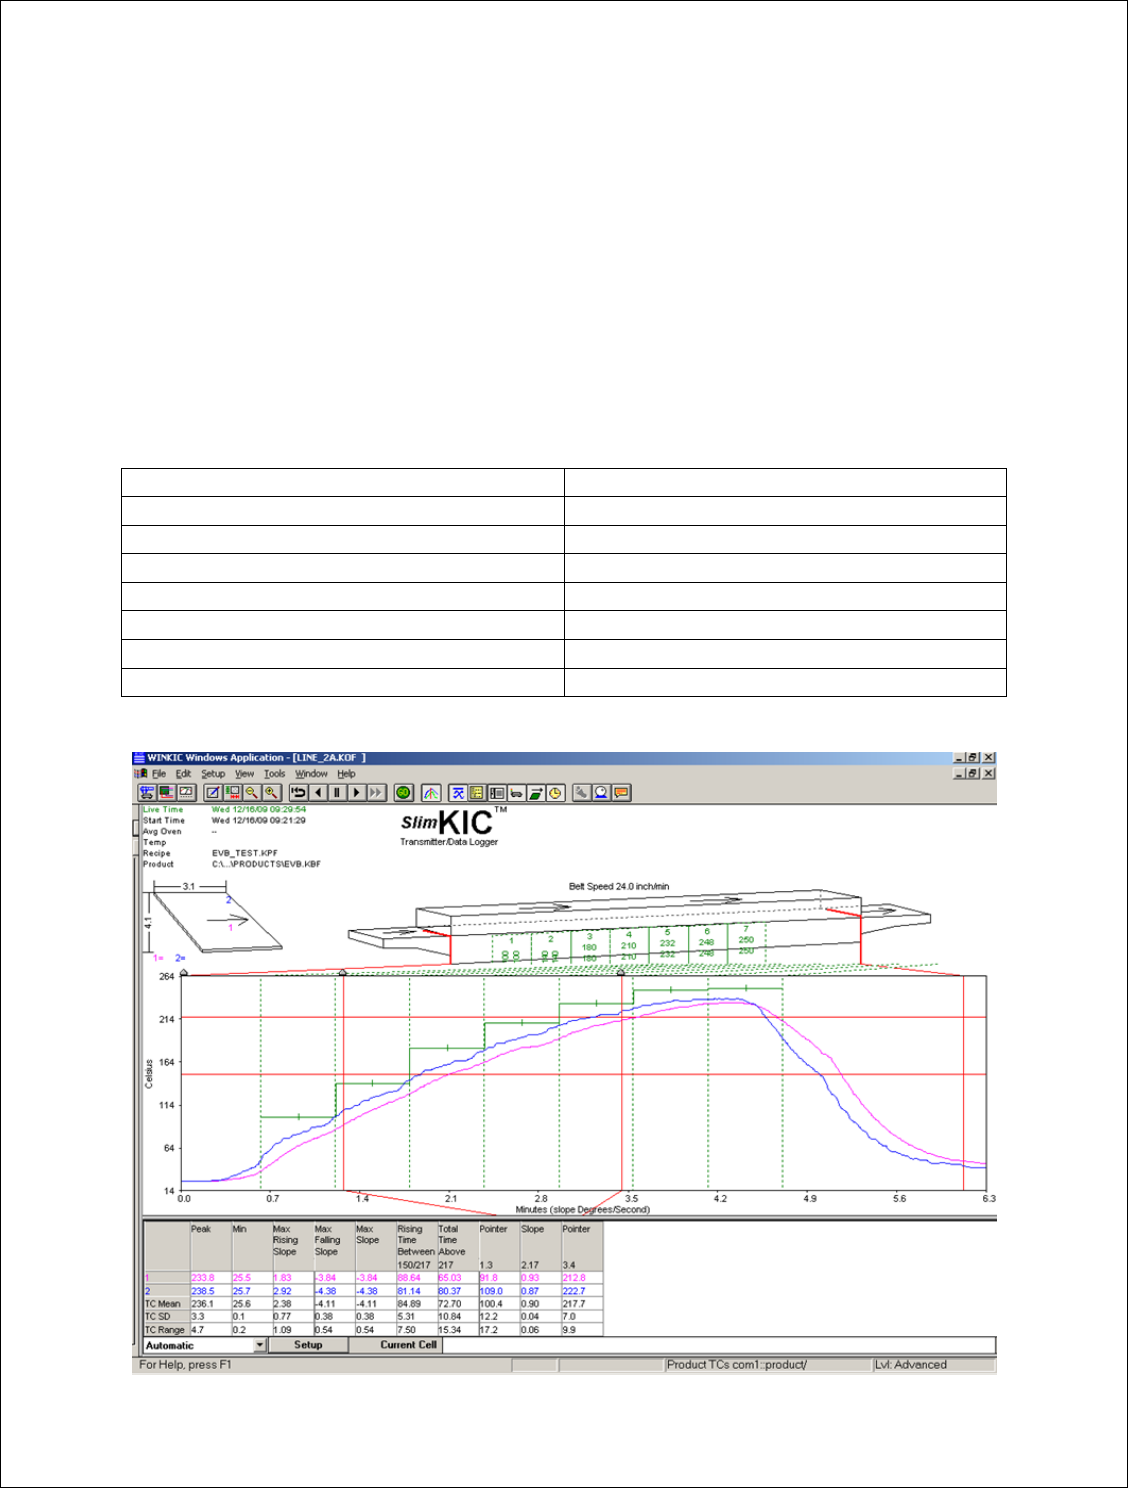Click the list panel toolbar icon
This screenshot has height=1488, width=1128.
497,793
